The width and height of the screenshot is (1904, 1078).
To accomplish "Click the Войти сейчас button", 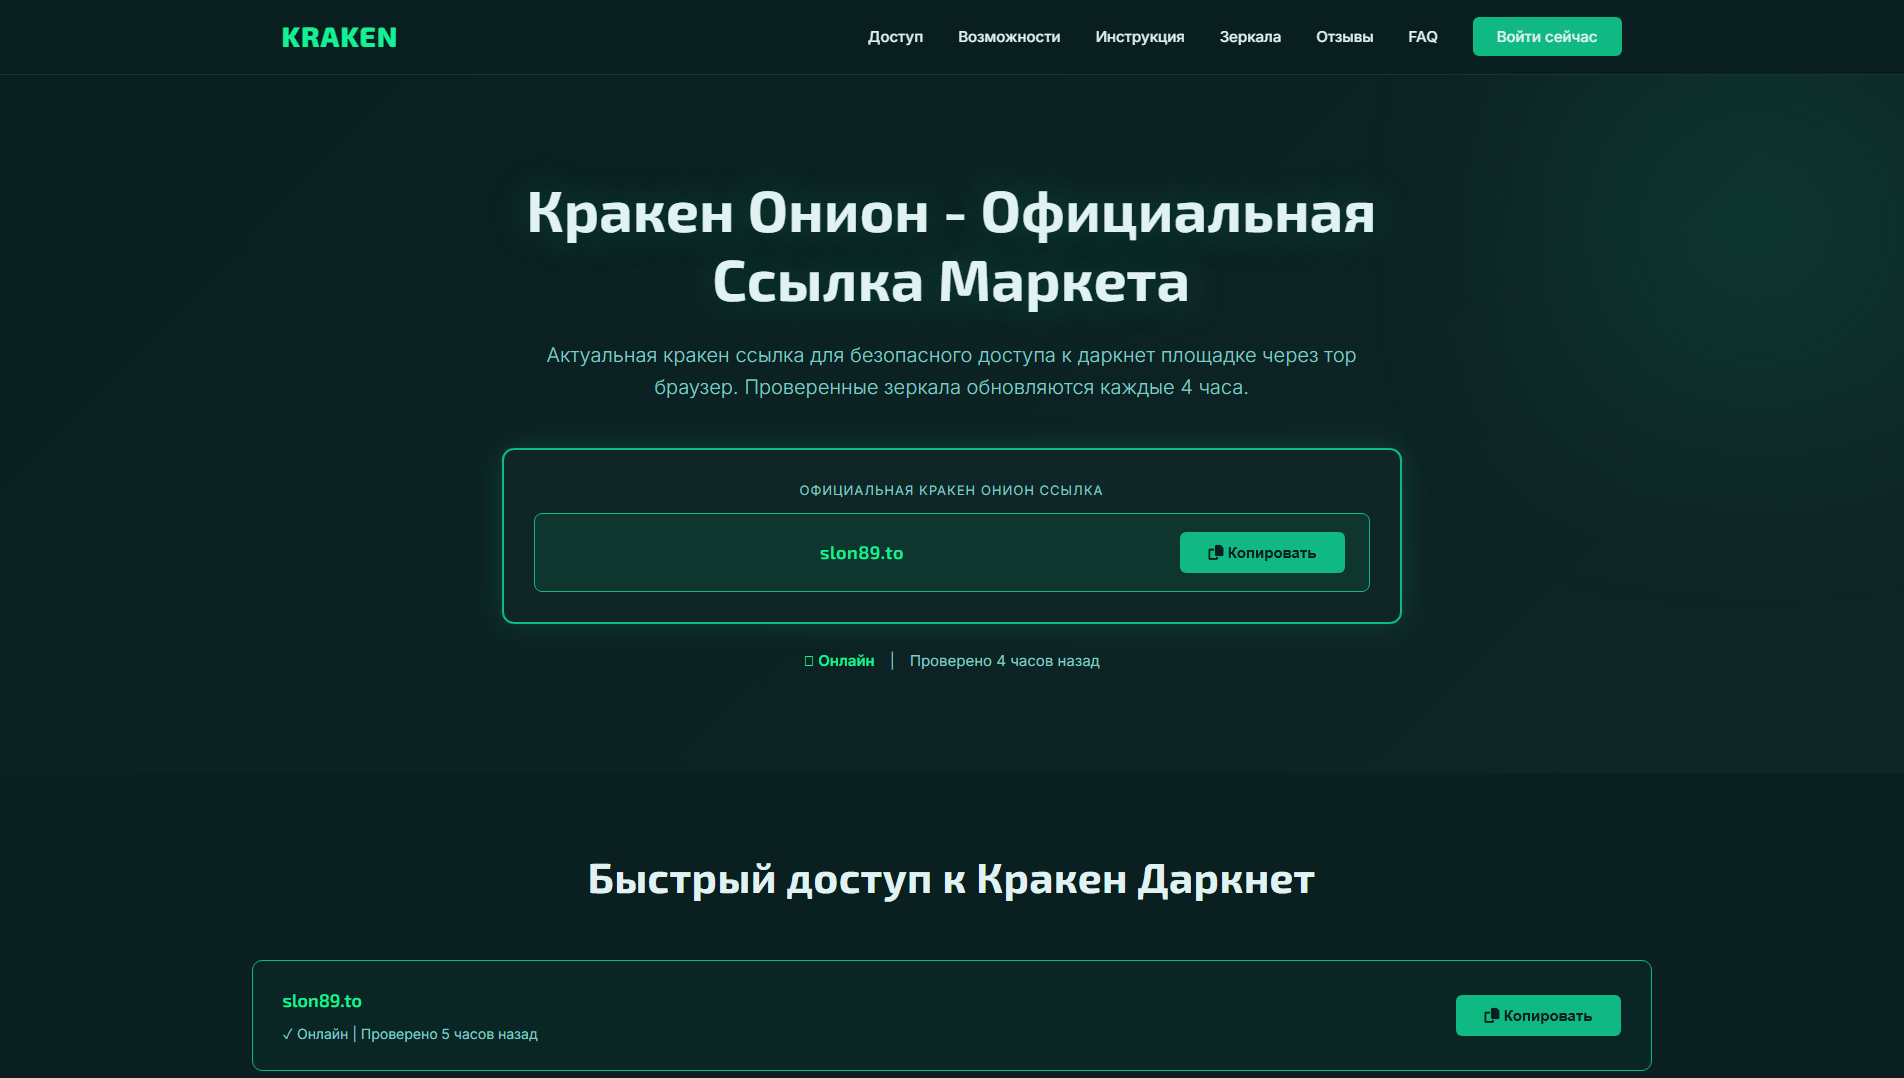I will click(x=1547, y=37).
